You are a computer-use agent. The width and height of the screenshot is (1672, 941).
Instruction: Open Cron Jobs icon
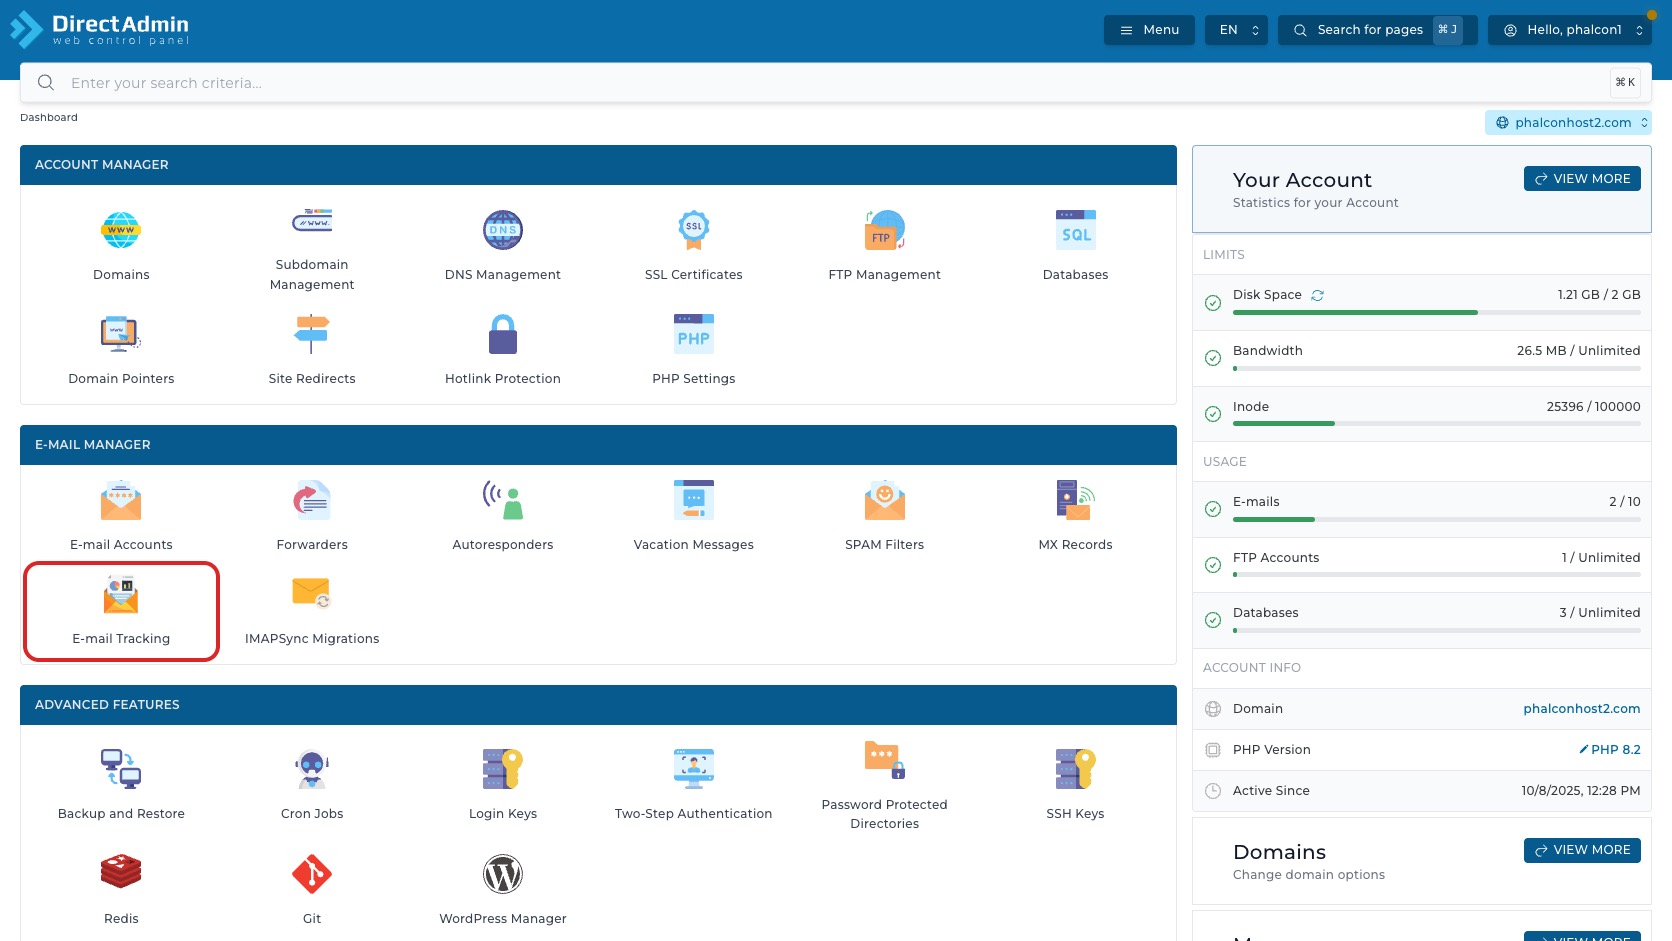(x=312, y=769)
